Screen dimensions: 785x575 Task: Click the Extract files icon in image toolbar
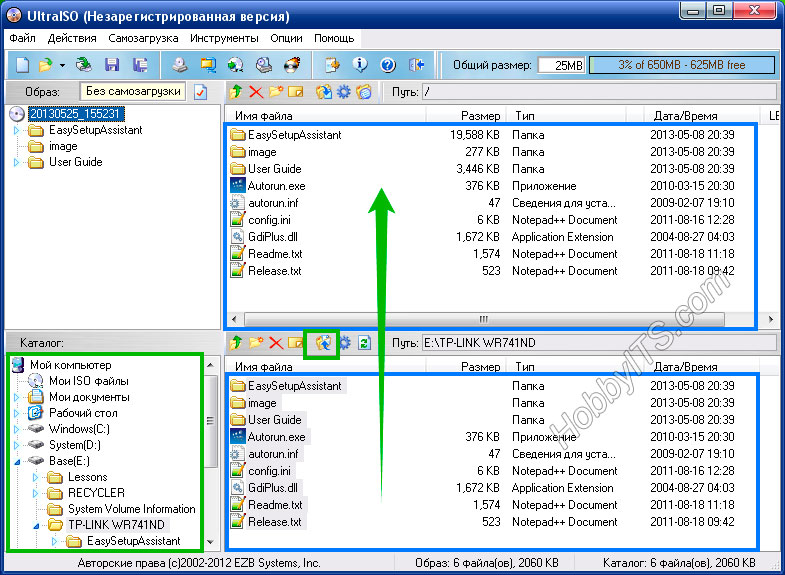(324, 92)
